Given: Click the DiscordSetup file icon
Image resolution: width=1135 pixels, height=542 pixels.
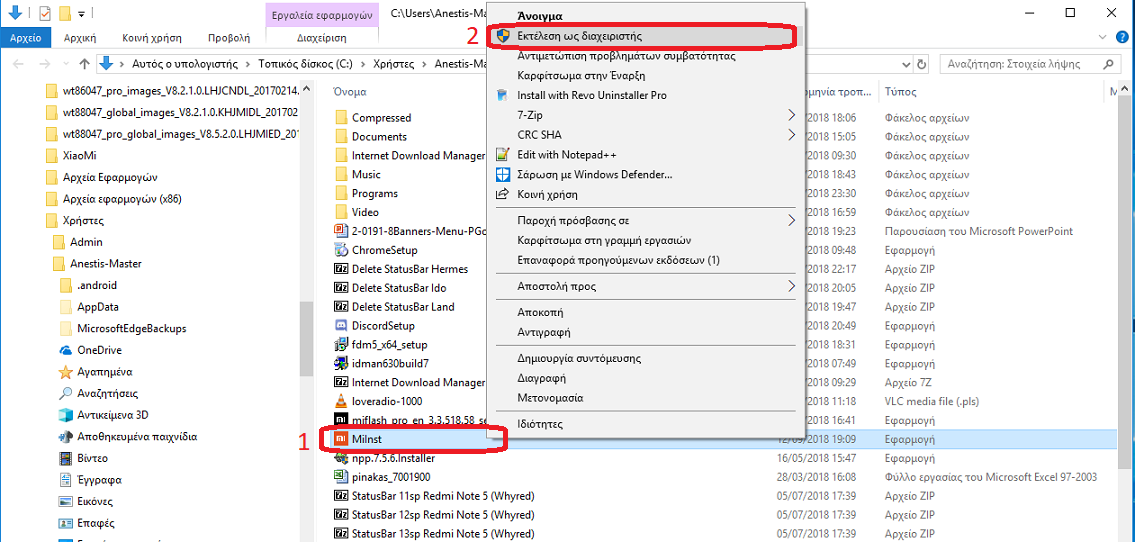Looking at the screenshot, I should [341, 325].
